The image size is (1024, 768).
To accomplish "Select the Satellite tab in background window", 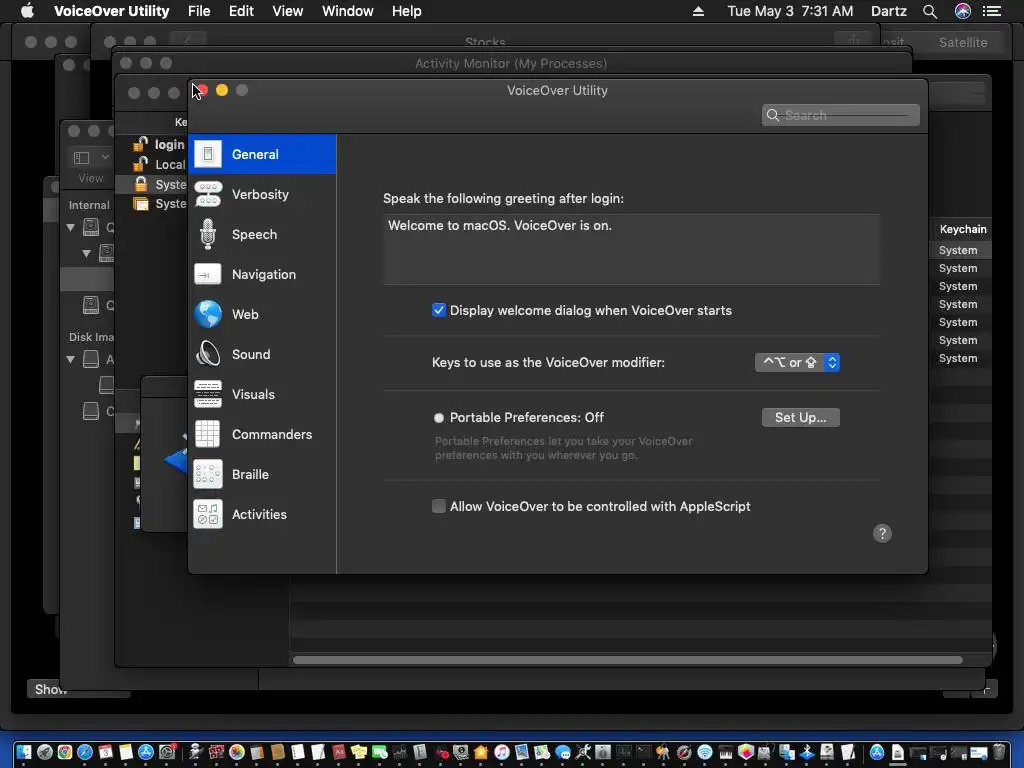I will [x=963, y=42].
